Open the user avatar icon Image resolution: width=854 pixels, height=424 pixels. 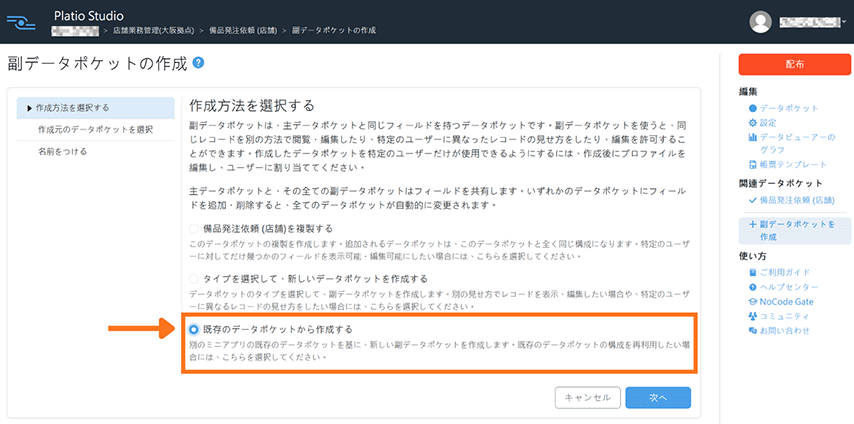761,22
